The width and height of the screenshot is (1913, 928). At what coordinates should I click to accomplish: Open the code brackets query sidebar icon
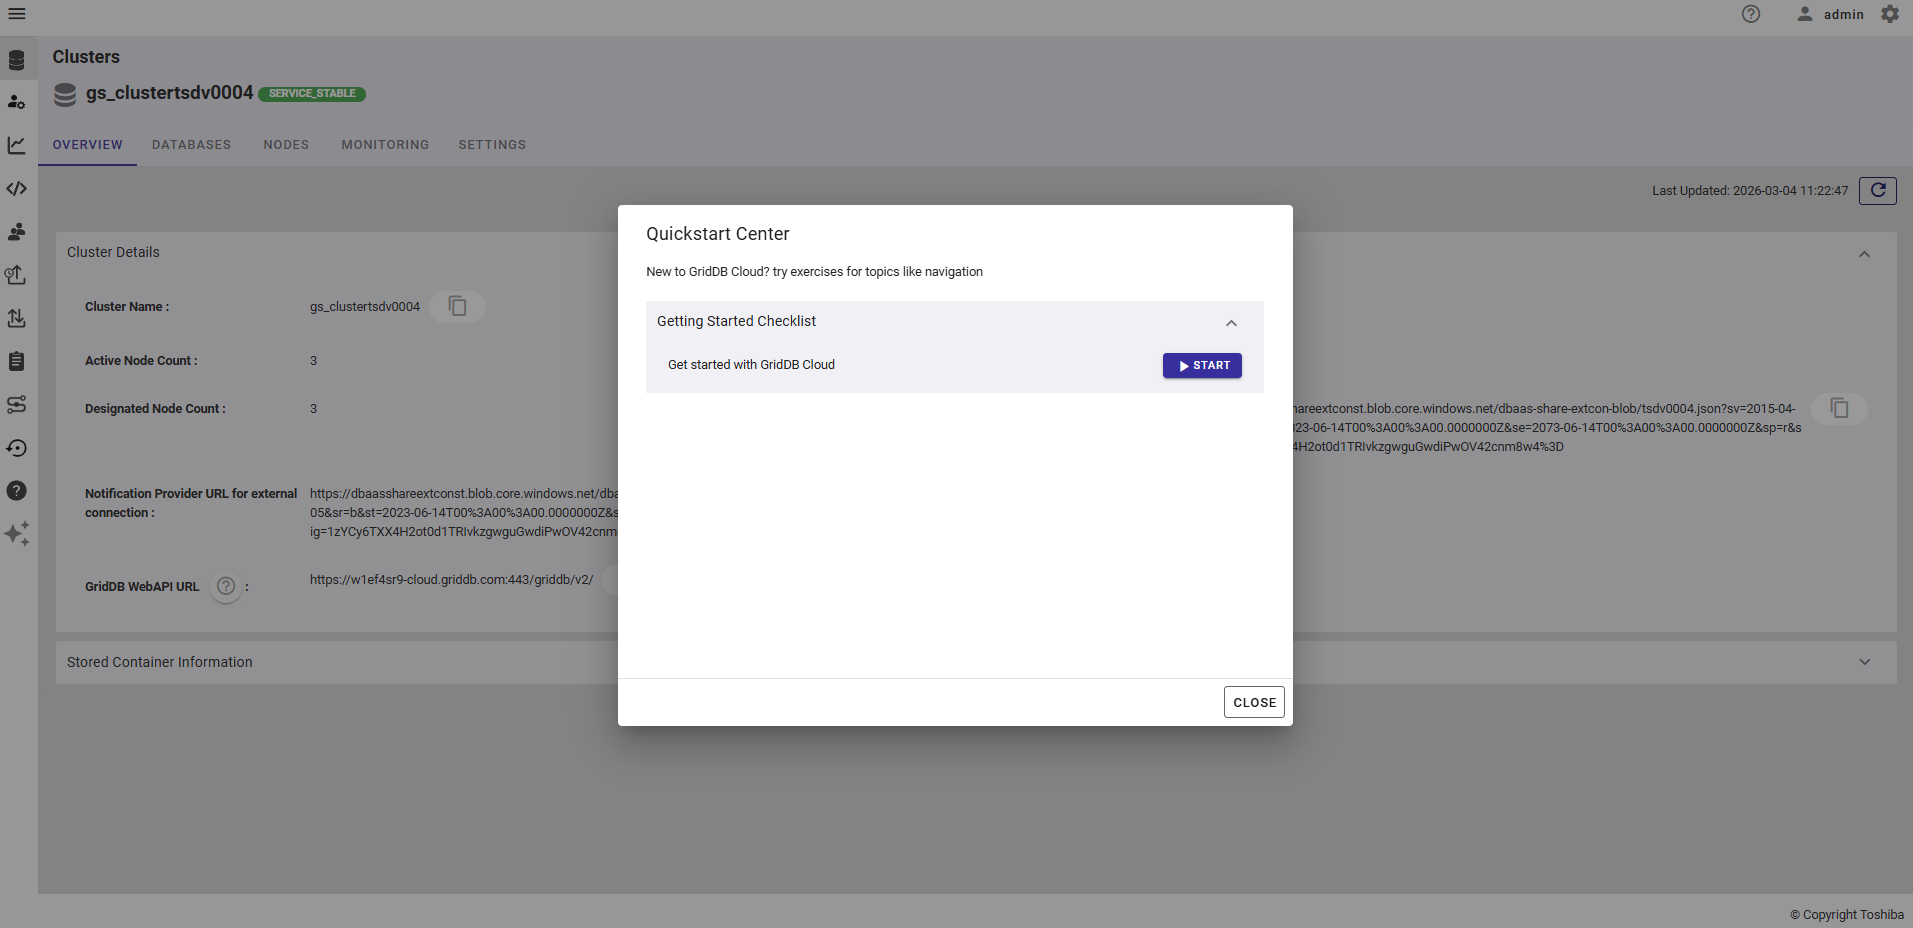point(17,189)
